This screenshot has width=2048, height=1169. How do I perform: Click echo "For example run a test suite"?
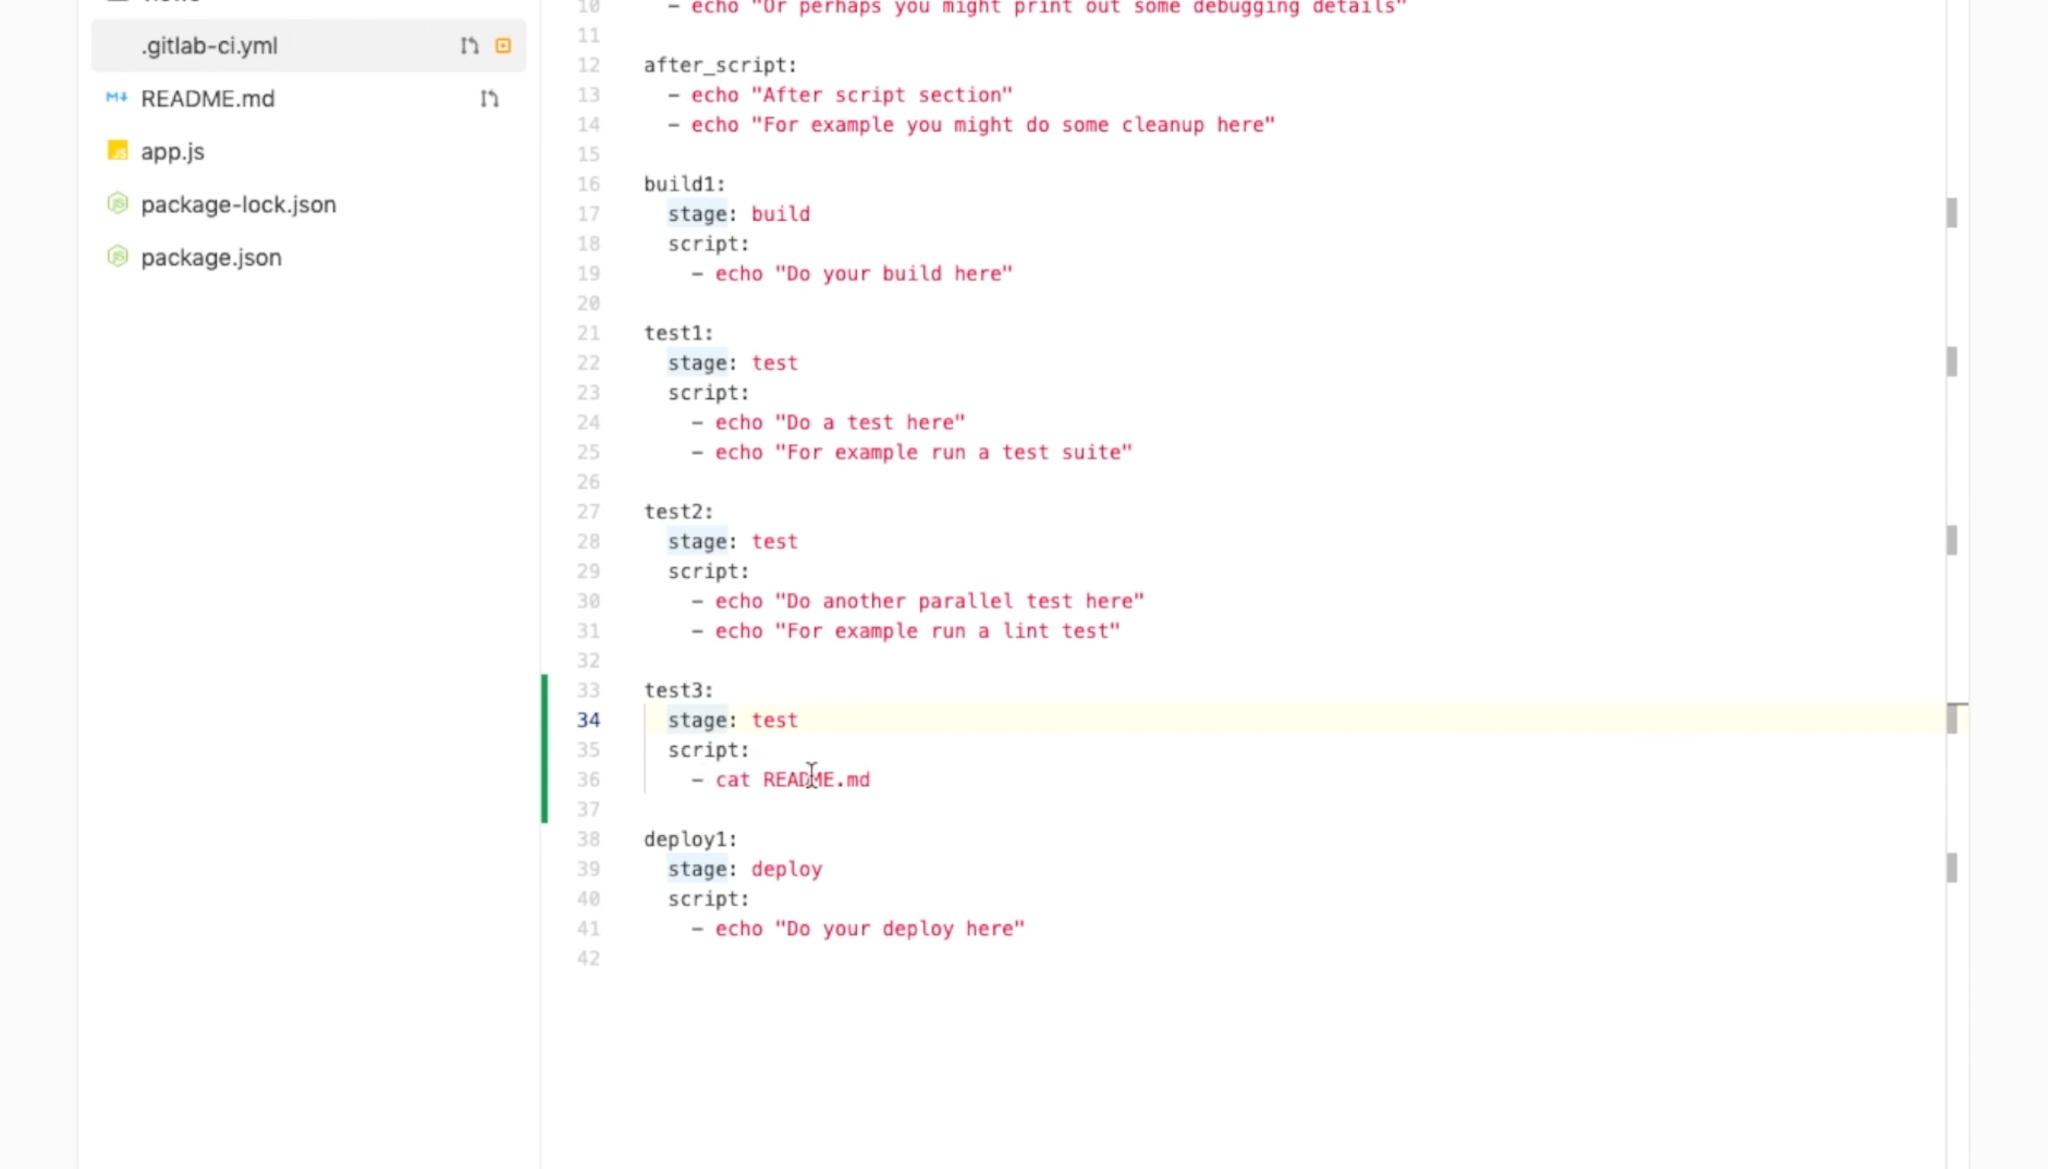pos(923,453)
